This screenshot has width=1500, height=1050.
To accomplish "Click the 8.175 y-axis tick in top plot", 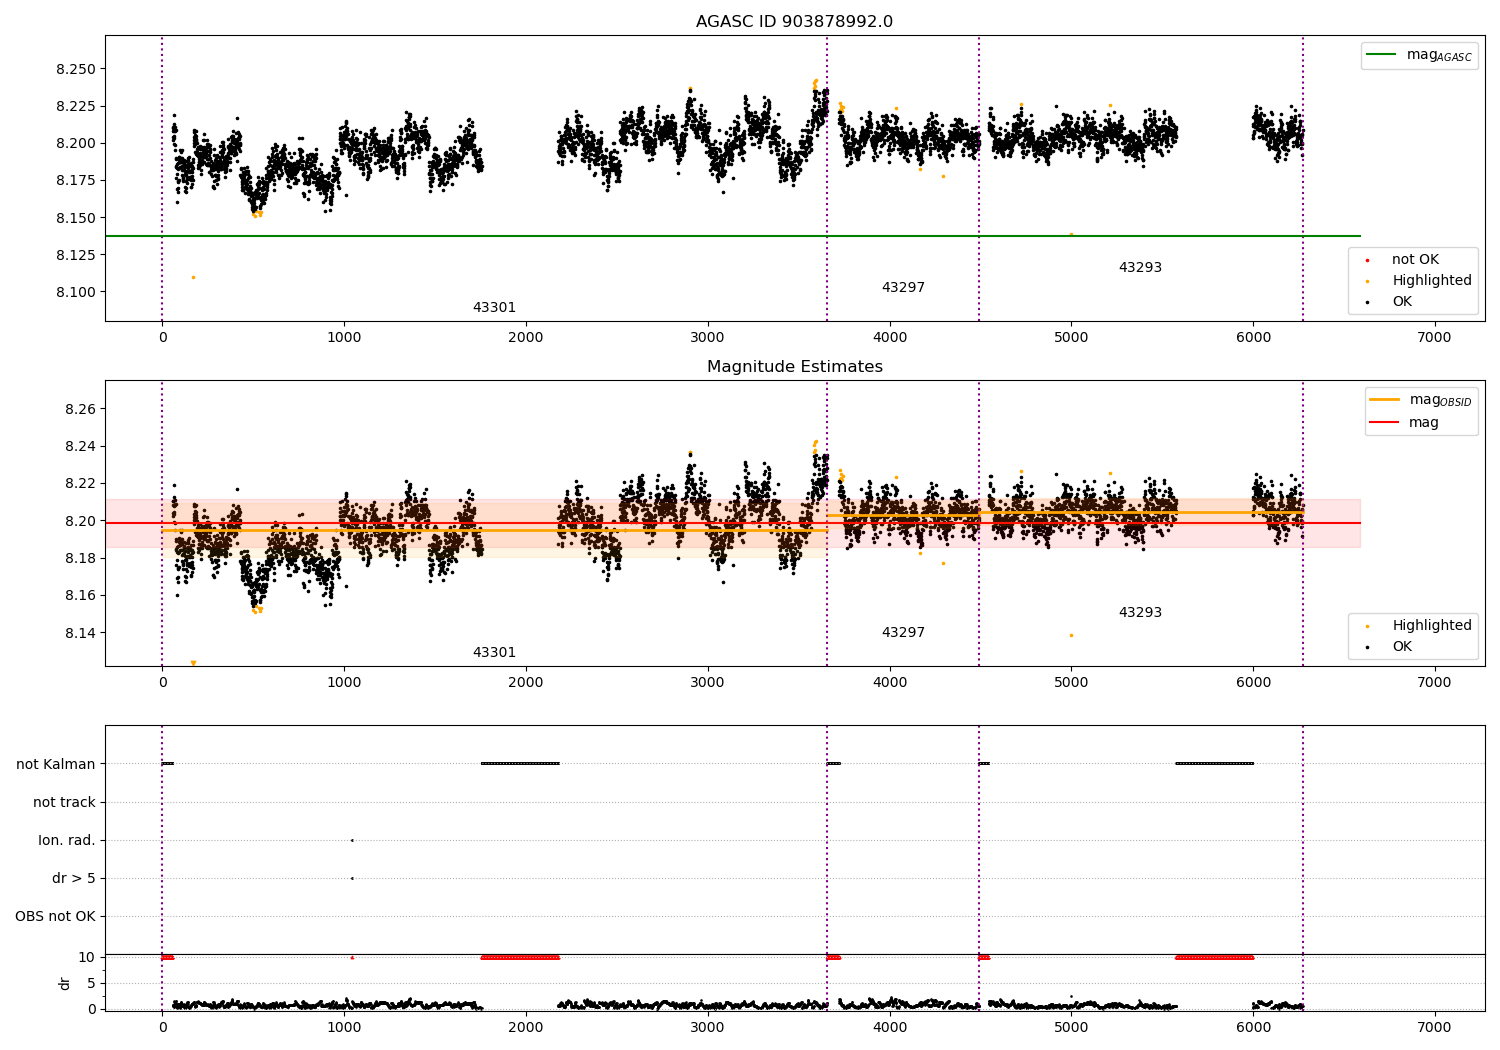I will pos(76,181).
